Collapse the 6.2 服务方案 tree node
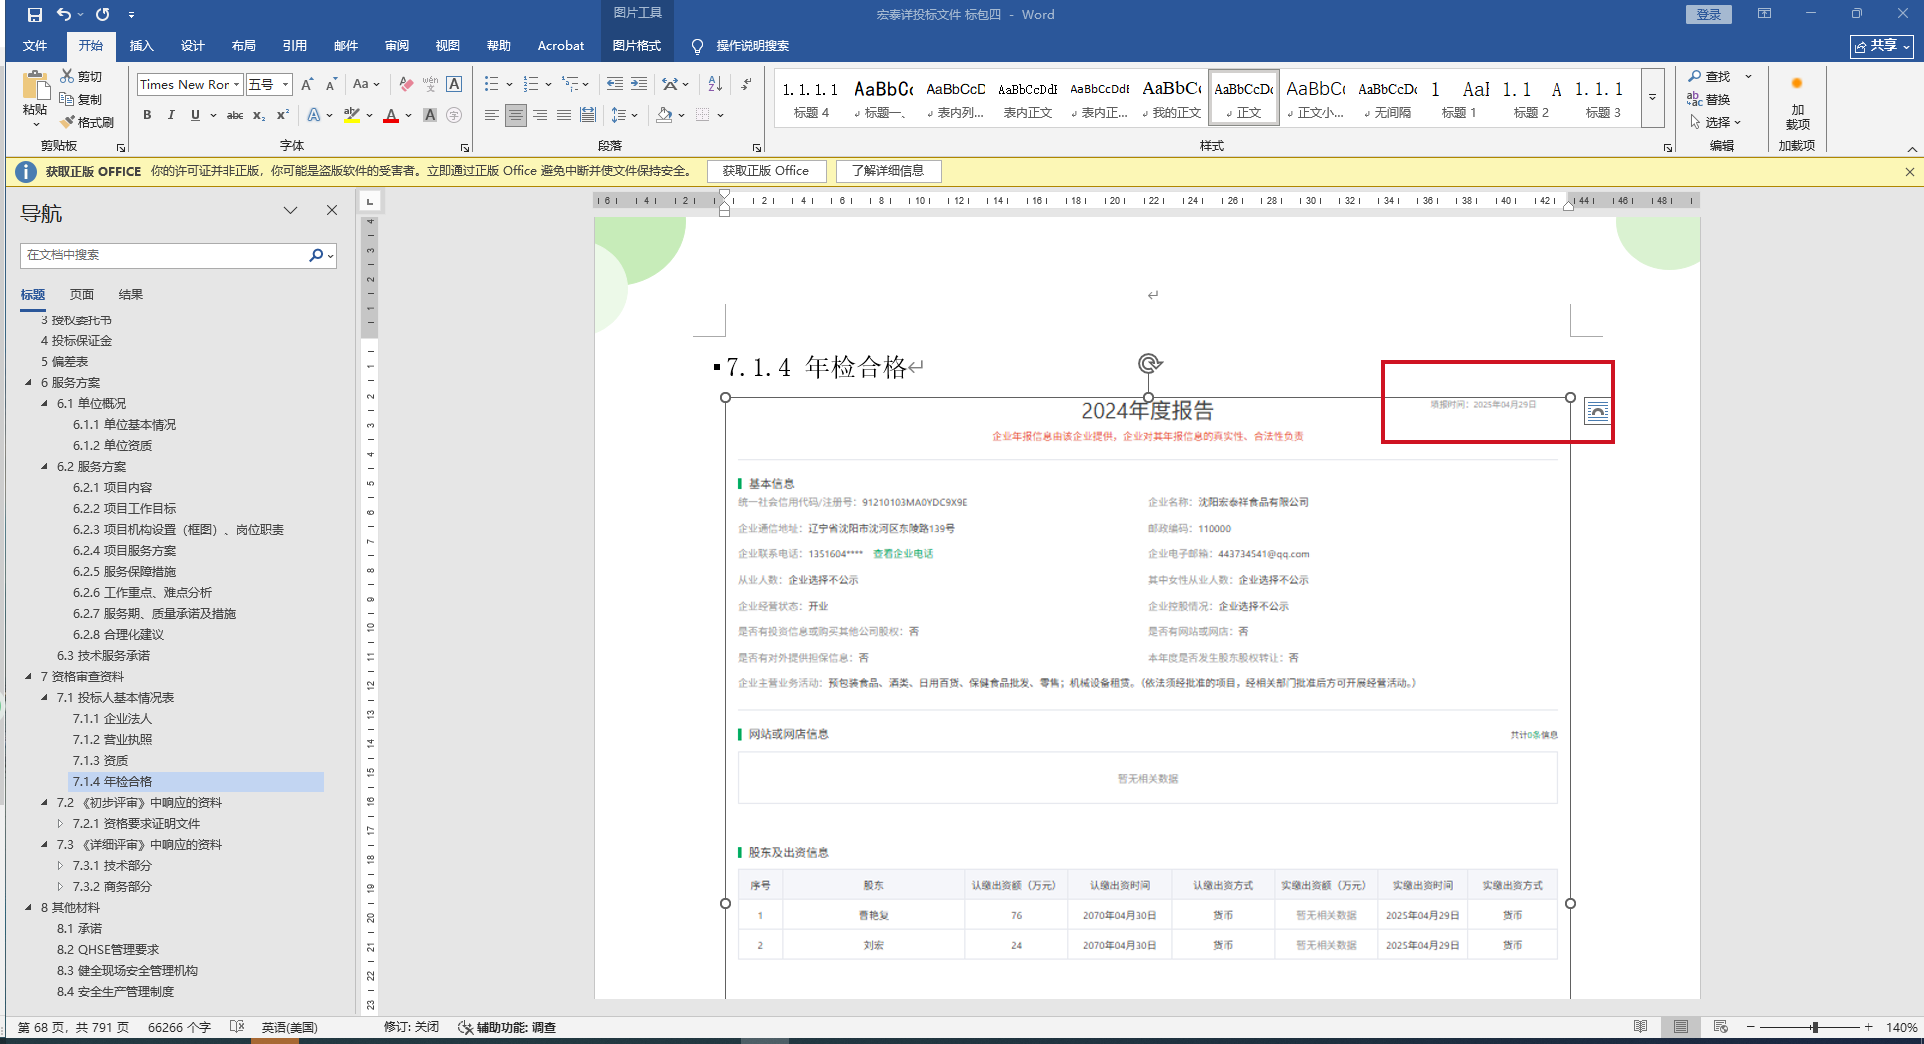 [x=44, y=466]
